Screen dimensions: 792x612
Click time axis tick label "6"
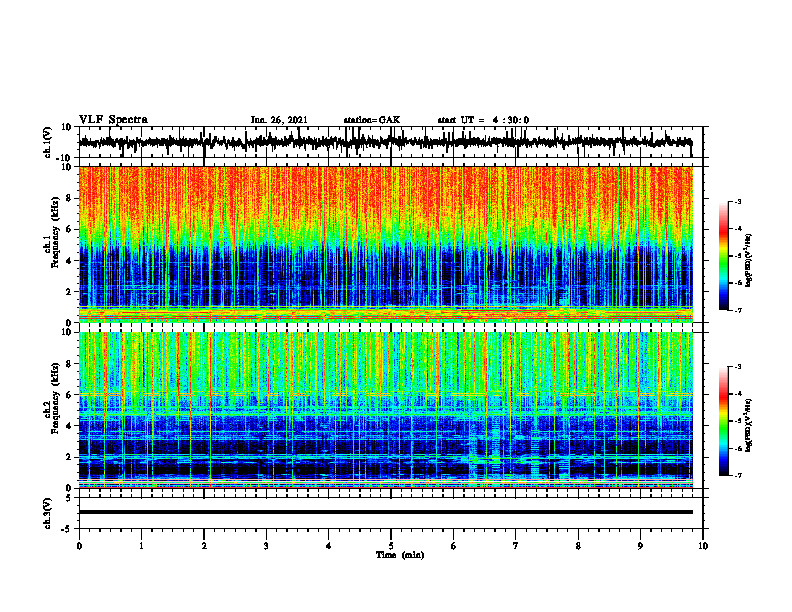click(454, 546)
